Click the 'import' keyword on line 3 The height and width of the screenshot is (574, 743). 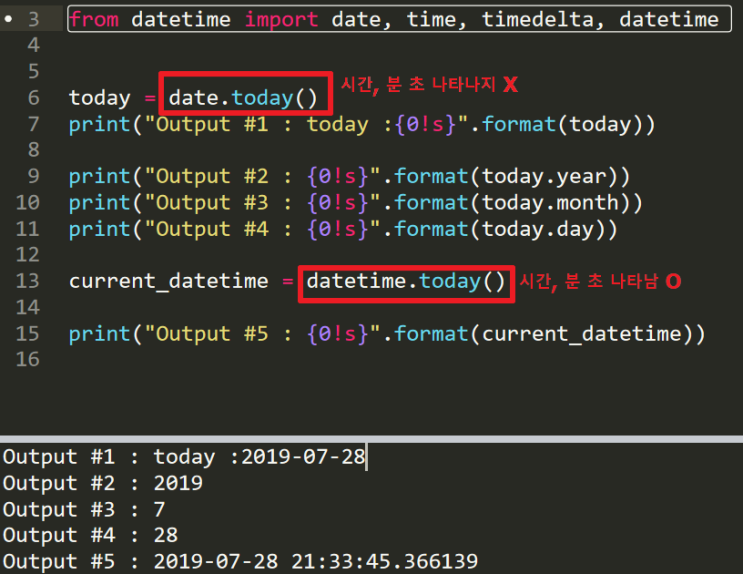(281, 19)
